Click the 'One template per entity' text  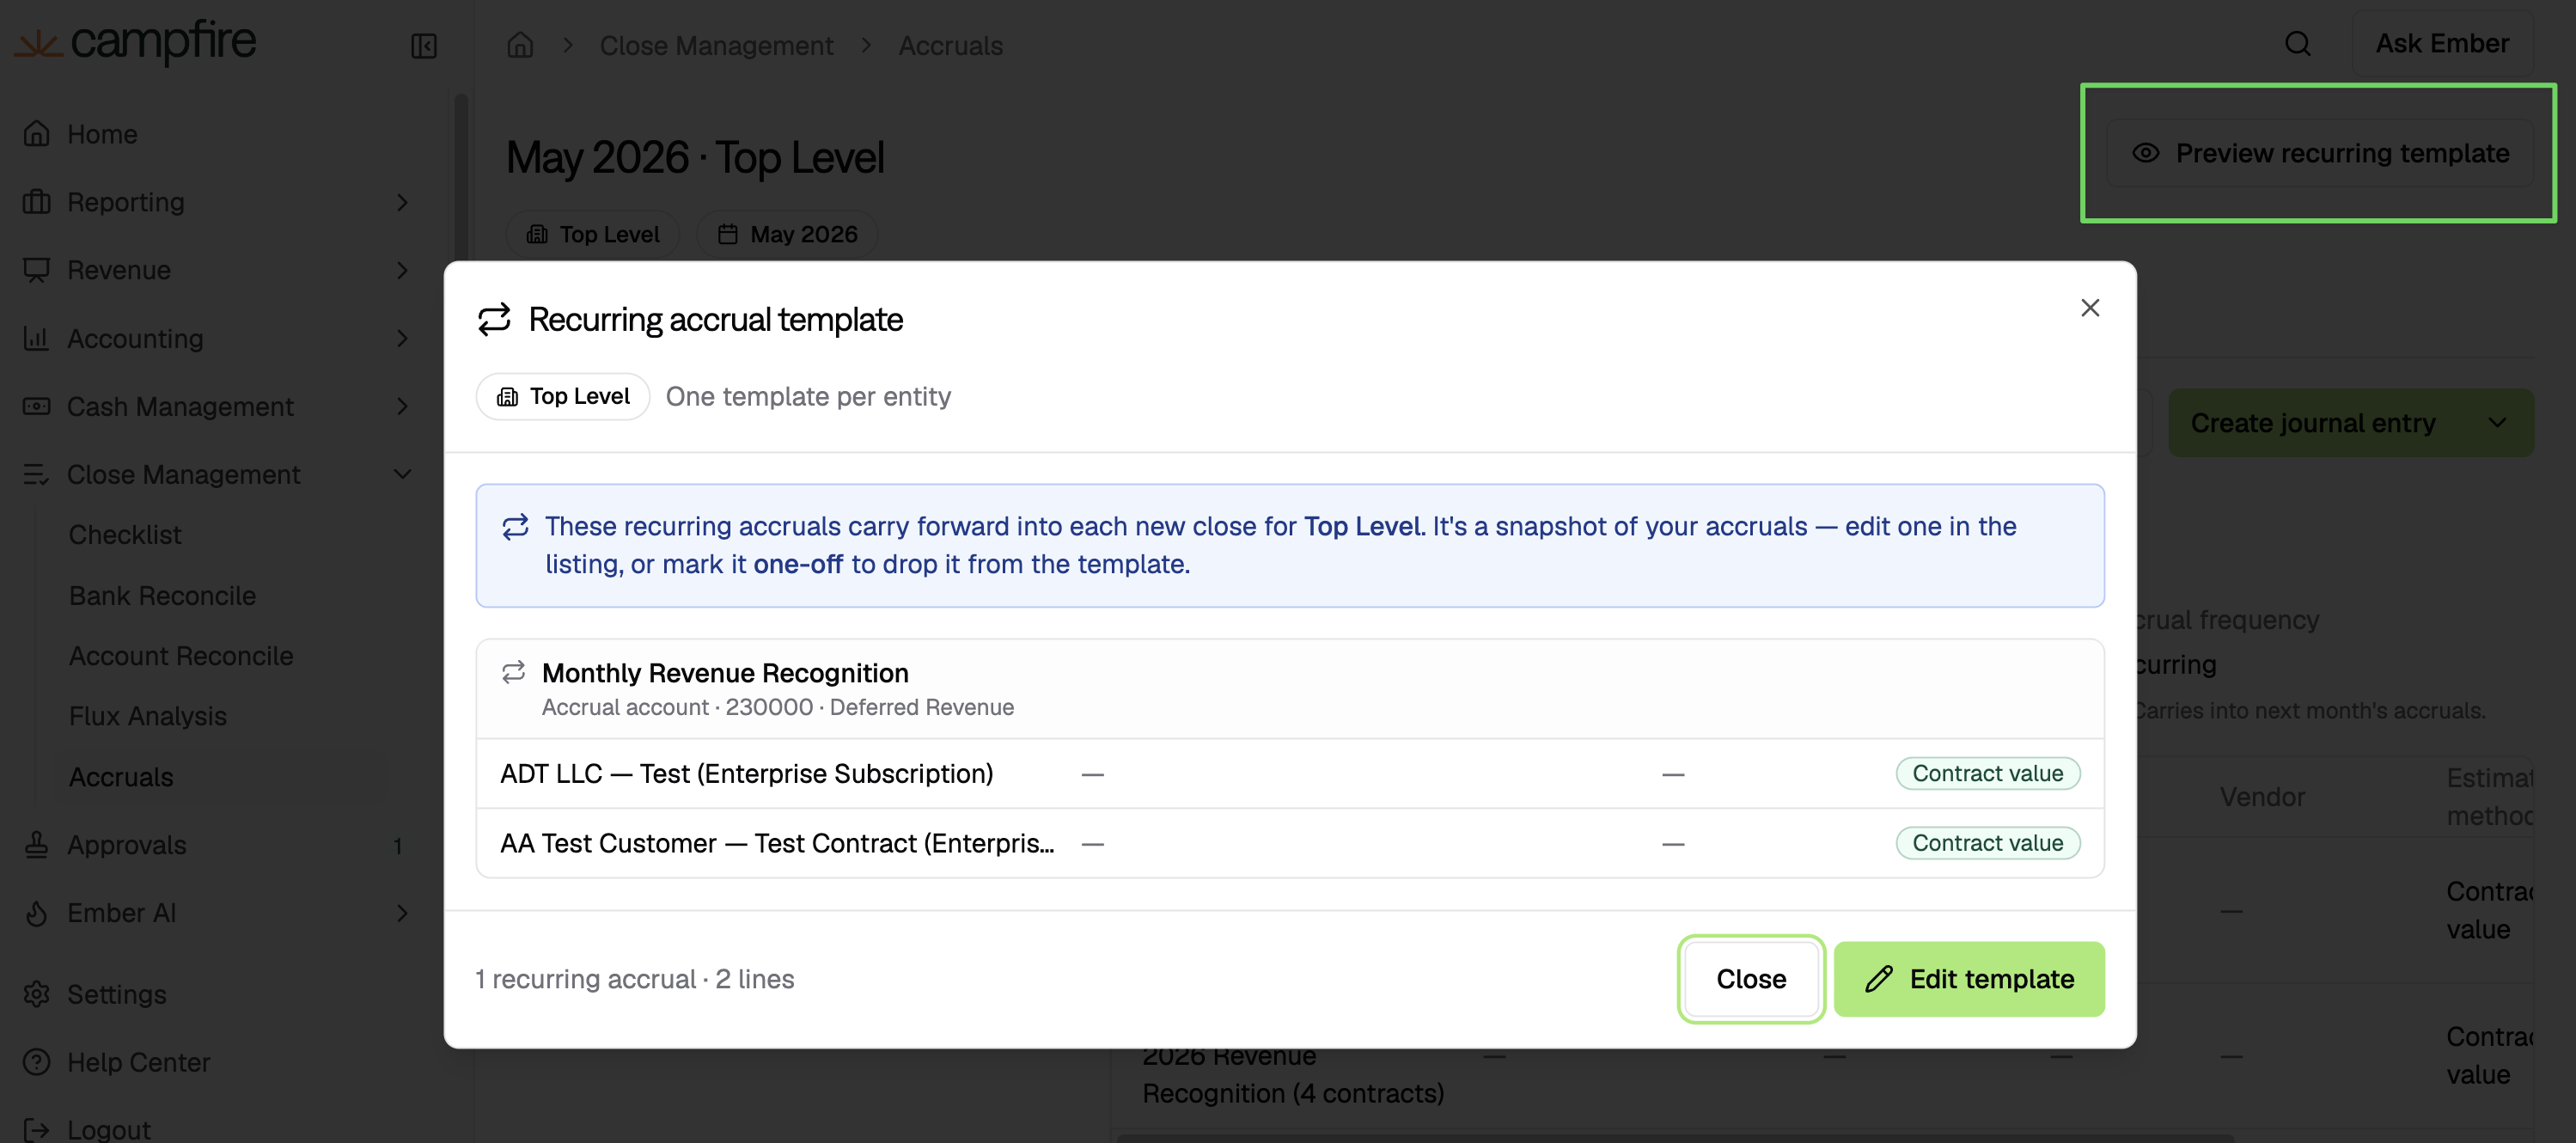tap(808, 397)
